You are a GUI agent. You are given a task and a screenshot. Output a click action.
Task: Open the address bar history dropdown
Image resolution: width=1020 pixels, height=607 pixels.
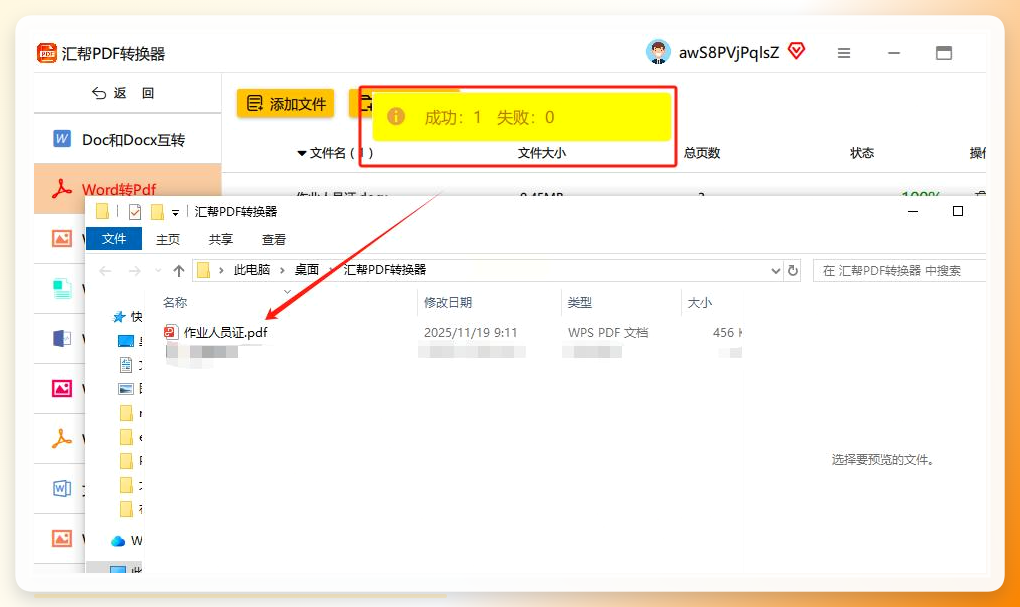[775, 271]
